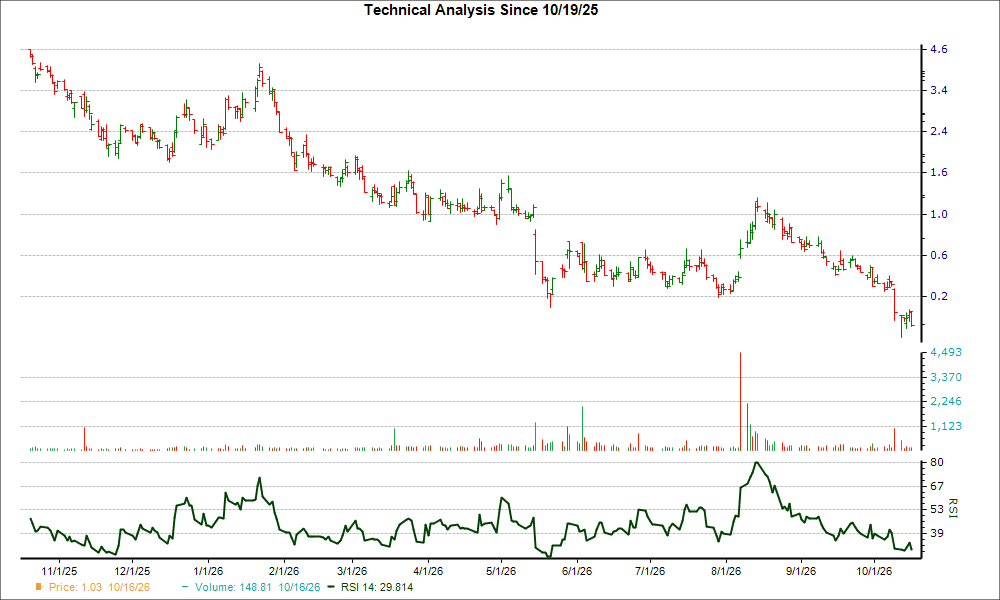Click the dark green RSI legend line marker
Image resolution: width=1000 pixels, height=600 pixels.
[x=331, y=587]
